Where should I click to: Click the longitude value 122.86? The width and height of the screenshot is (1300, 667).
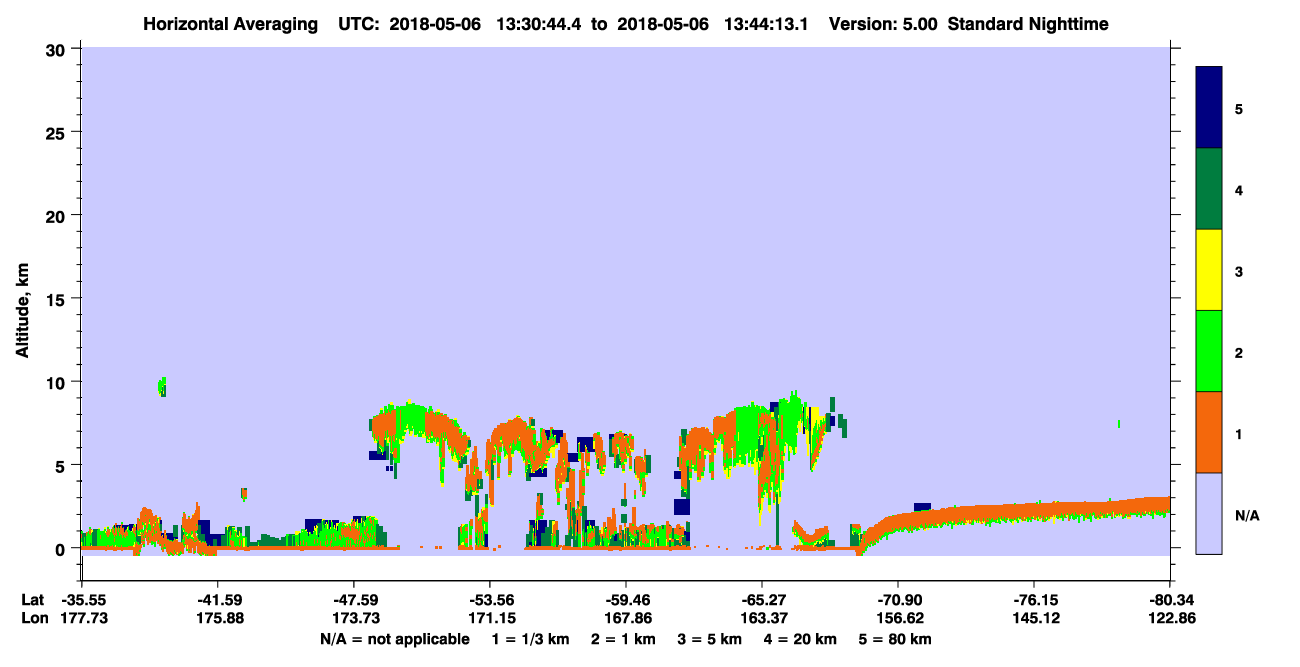(1170, 618)
